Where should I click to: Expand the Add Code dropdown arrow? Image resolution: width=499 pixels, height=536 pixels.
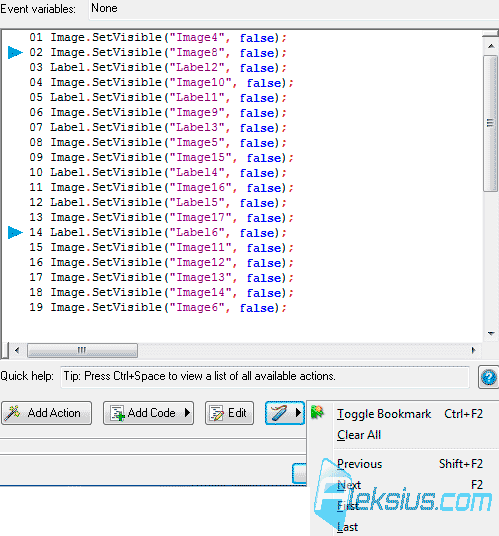(x=187, y=413)
